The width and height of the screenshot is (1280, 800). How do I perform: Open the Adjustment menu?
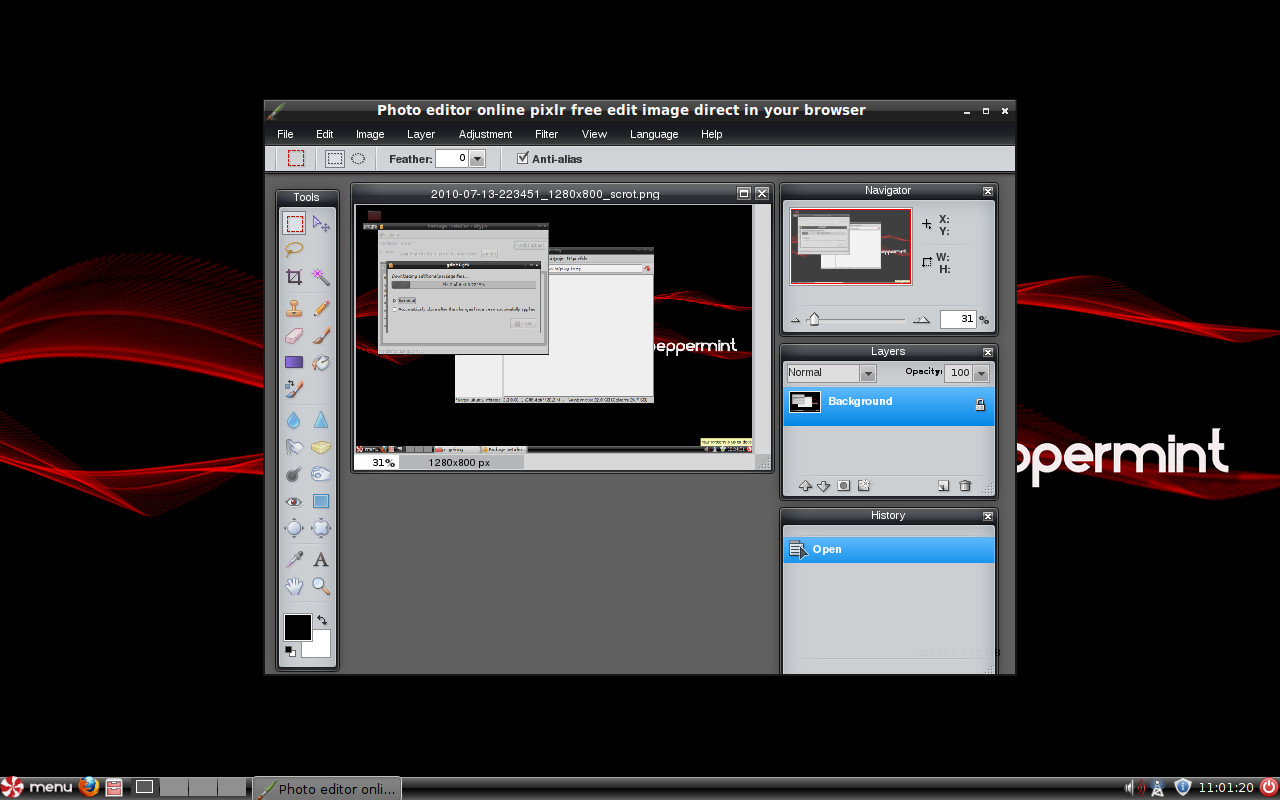[x=485, y=134]
